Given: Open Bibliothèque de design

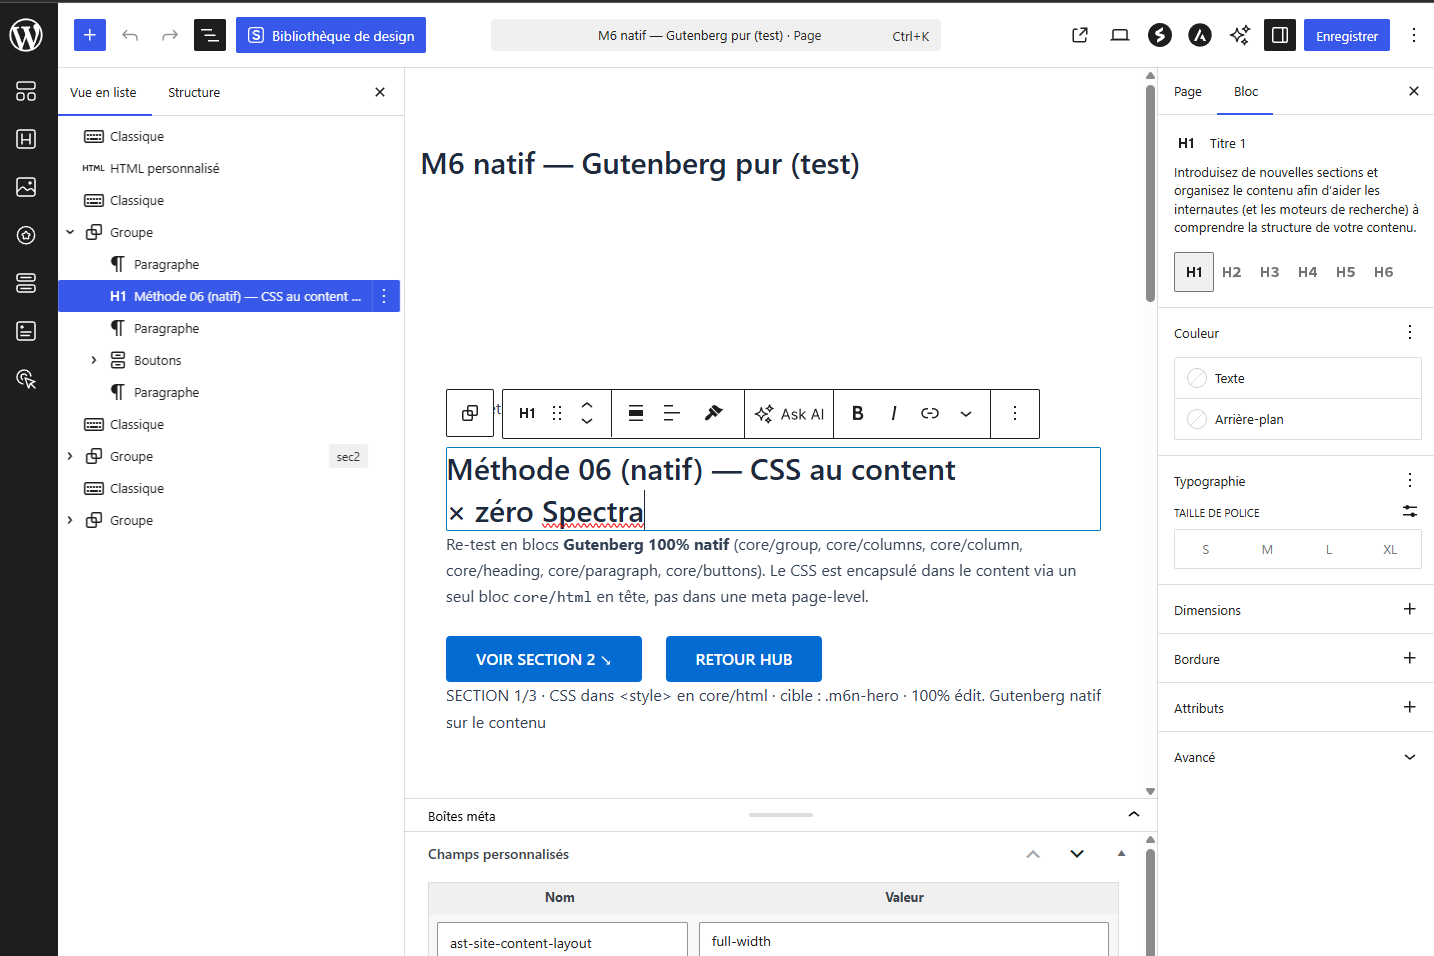Looking at the screenshot, I should [331, 35].
